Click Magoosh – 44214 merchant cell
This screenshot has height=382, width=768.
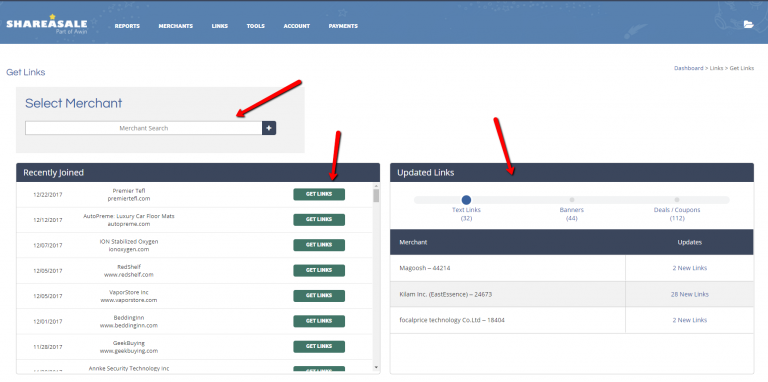point(507,268)
